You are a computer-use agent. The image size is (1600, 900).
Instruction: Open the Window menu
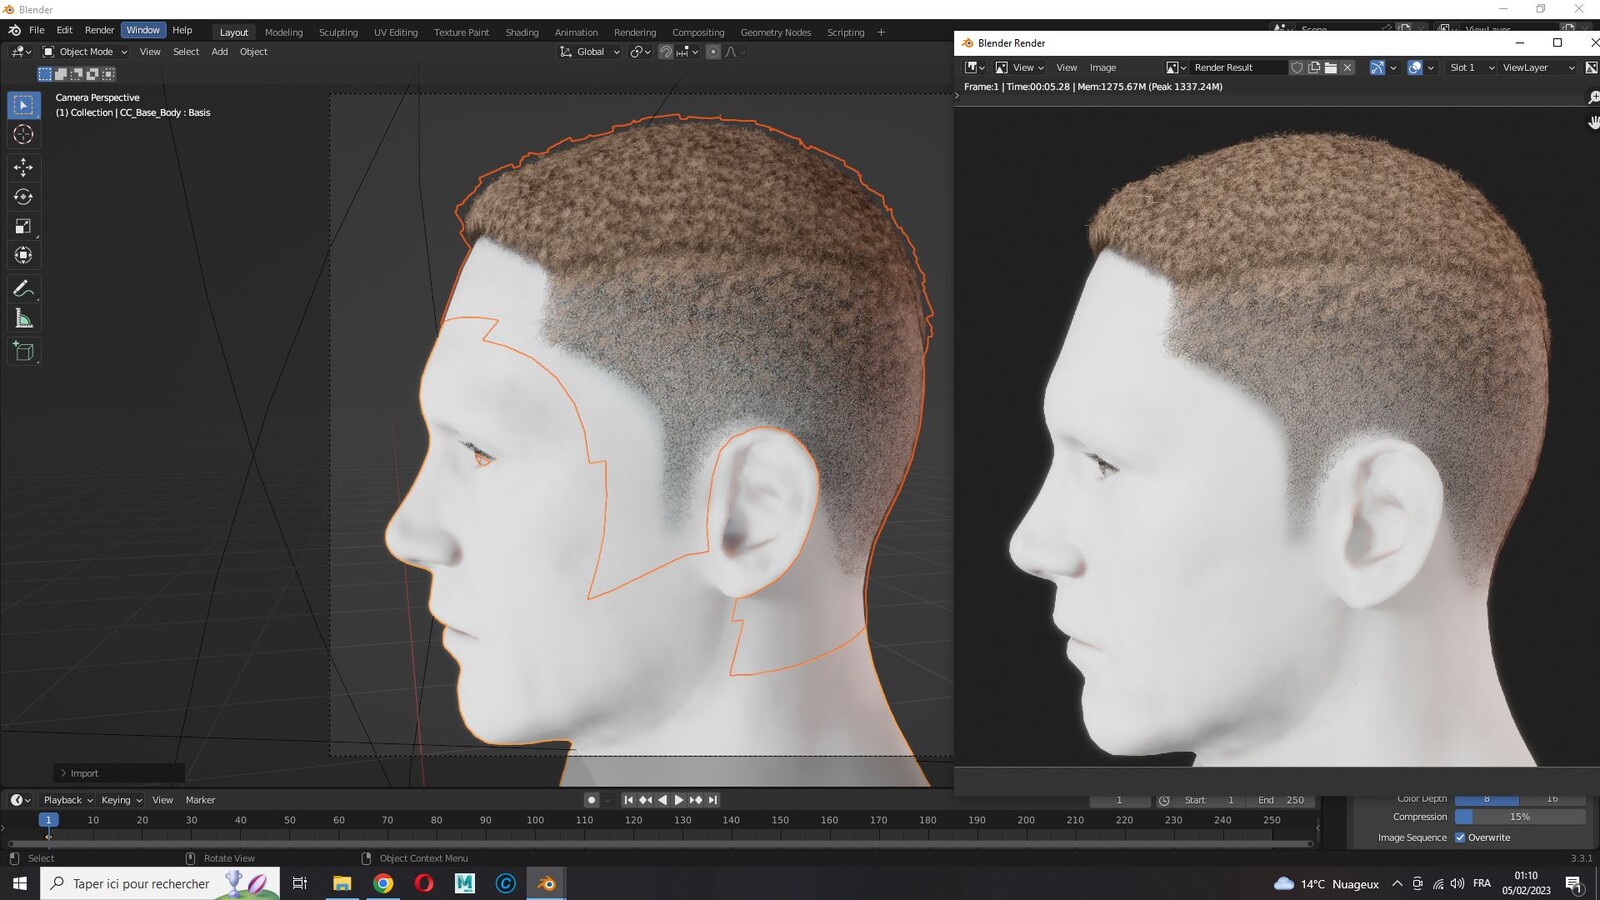tap(143, 30)
